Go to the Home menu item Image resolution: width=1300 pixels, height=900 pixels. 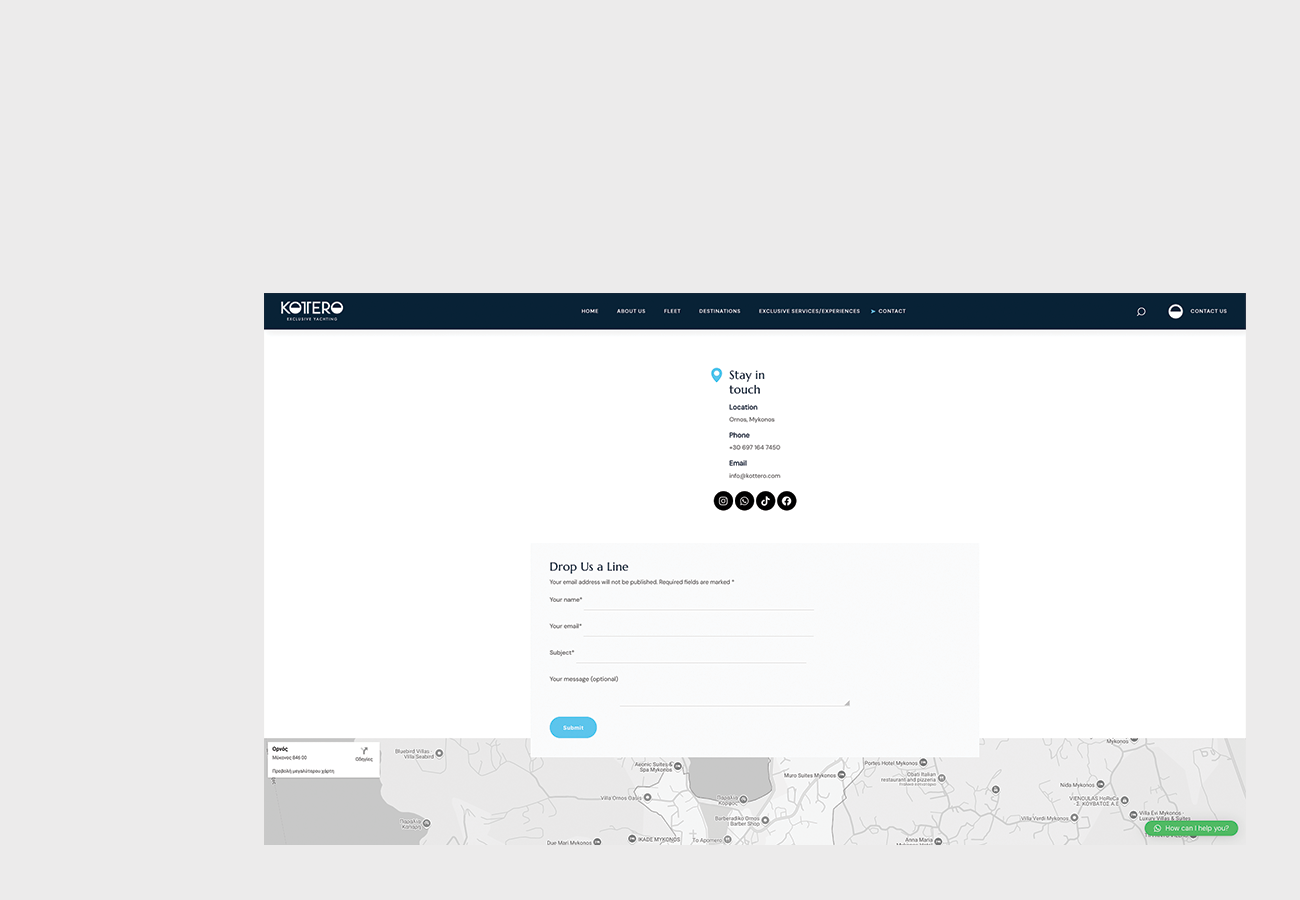(x=590, y=311)
